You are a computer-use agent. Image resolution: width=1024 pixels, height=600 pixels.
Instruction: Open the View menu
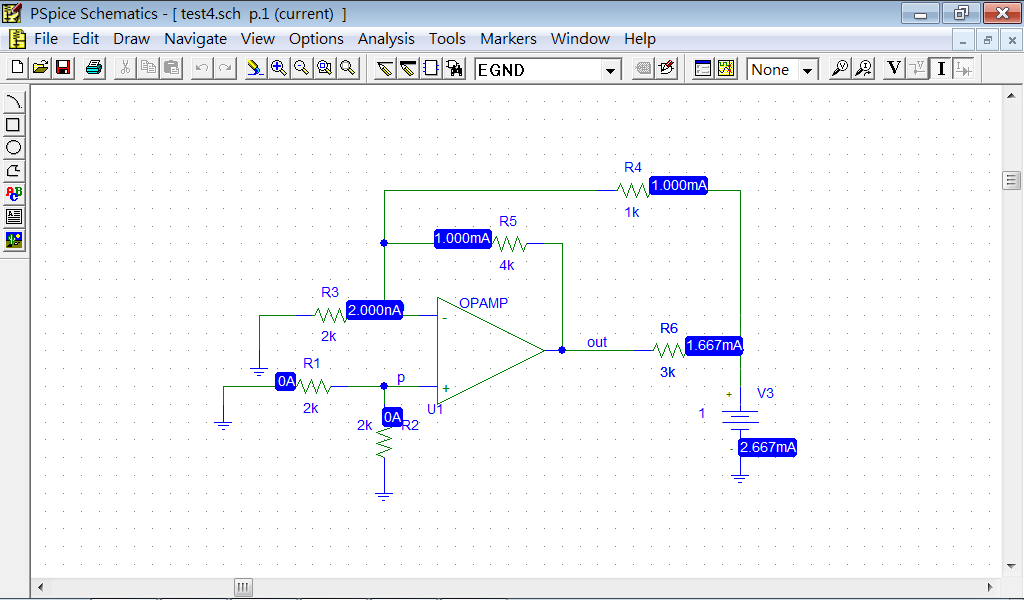point(257,39)
